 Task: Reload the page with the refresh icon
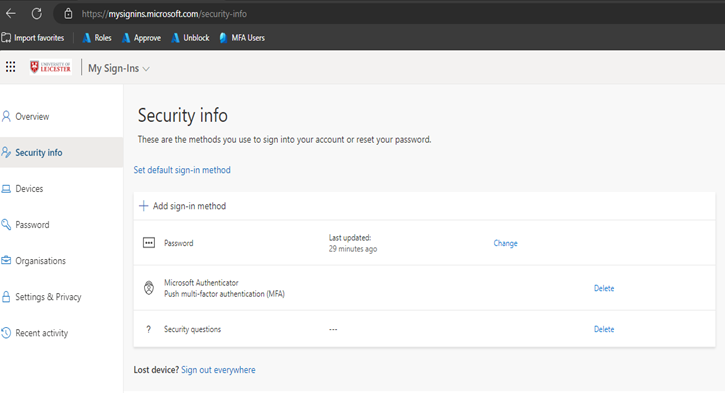37,14
